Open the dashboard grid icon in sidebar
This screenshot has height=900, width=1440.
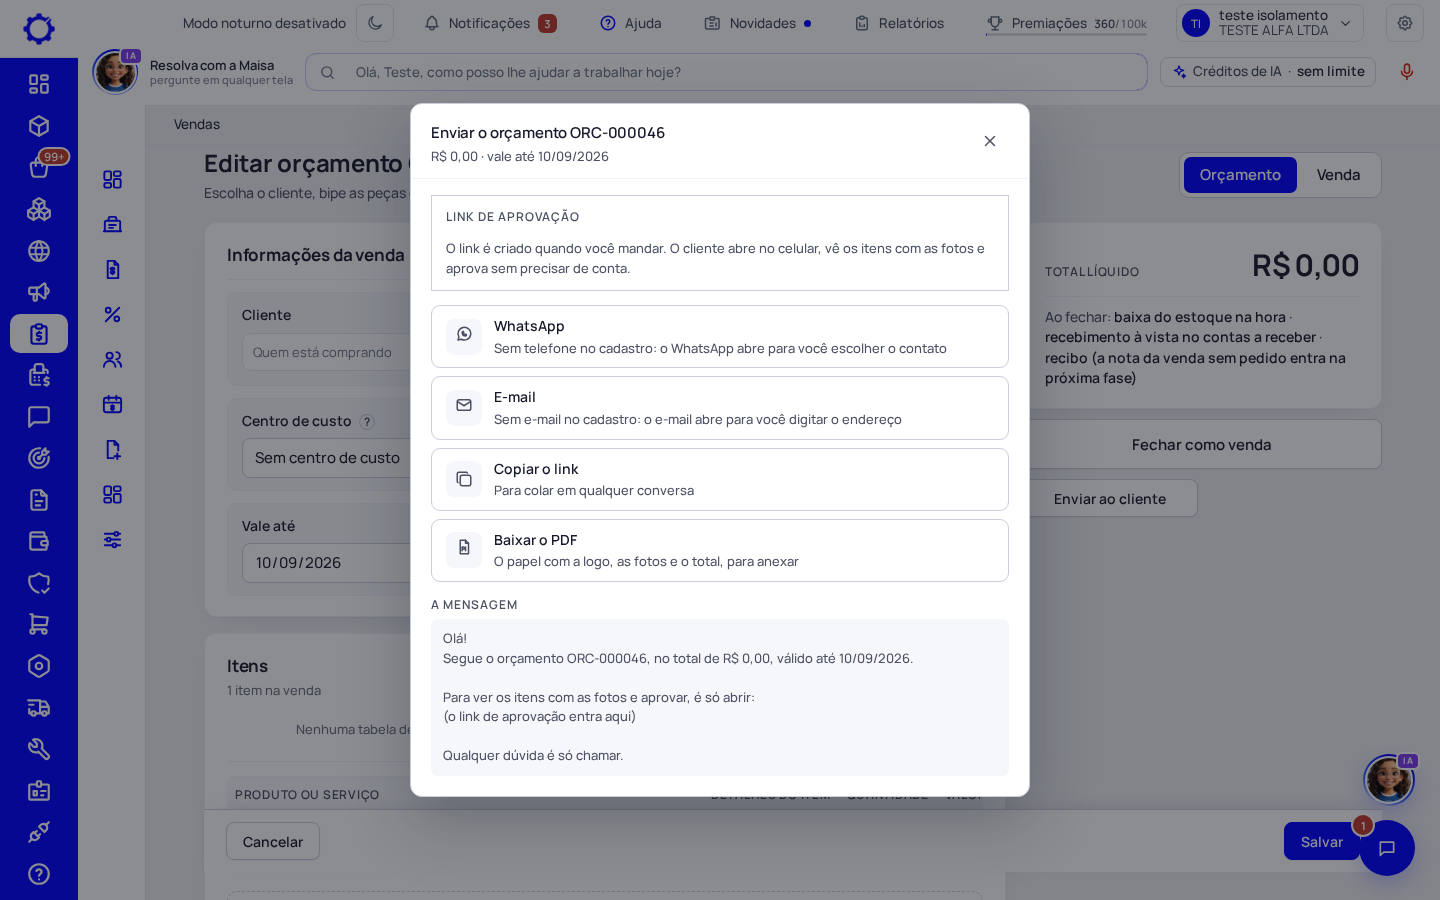(39, 84)
